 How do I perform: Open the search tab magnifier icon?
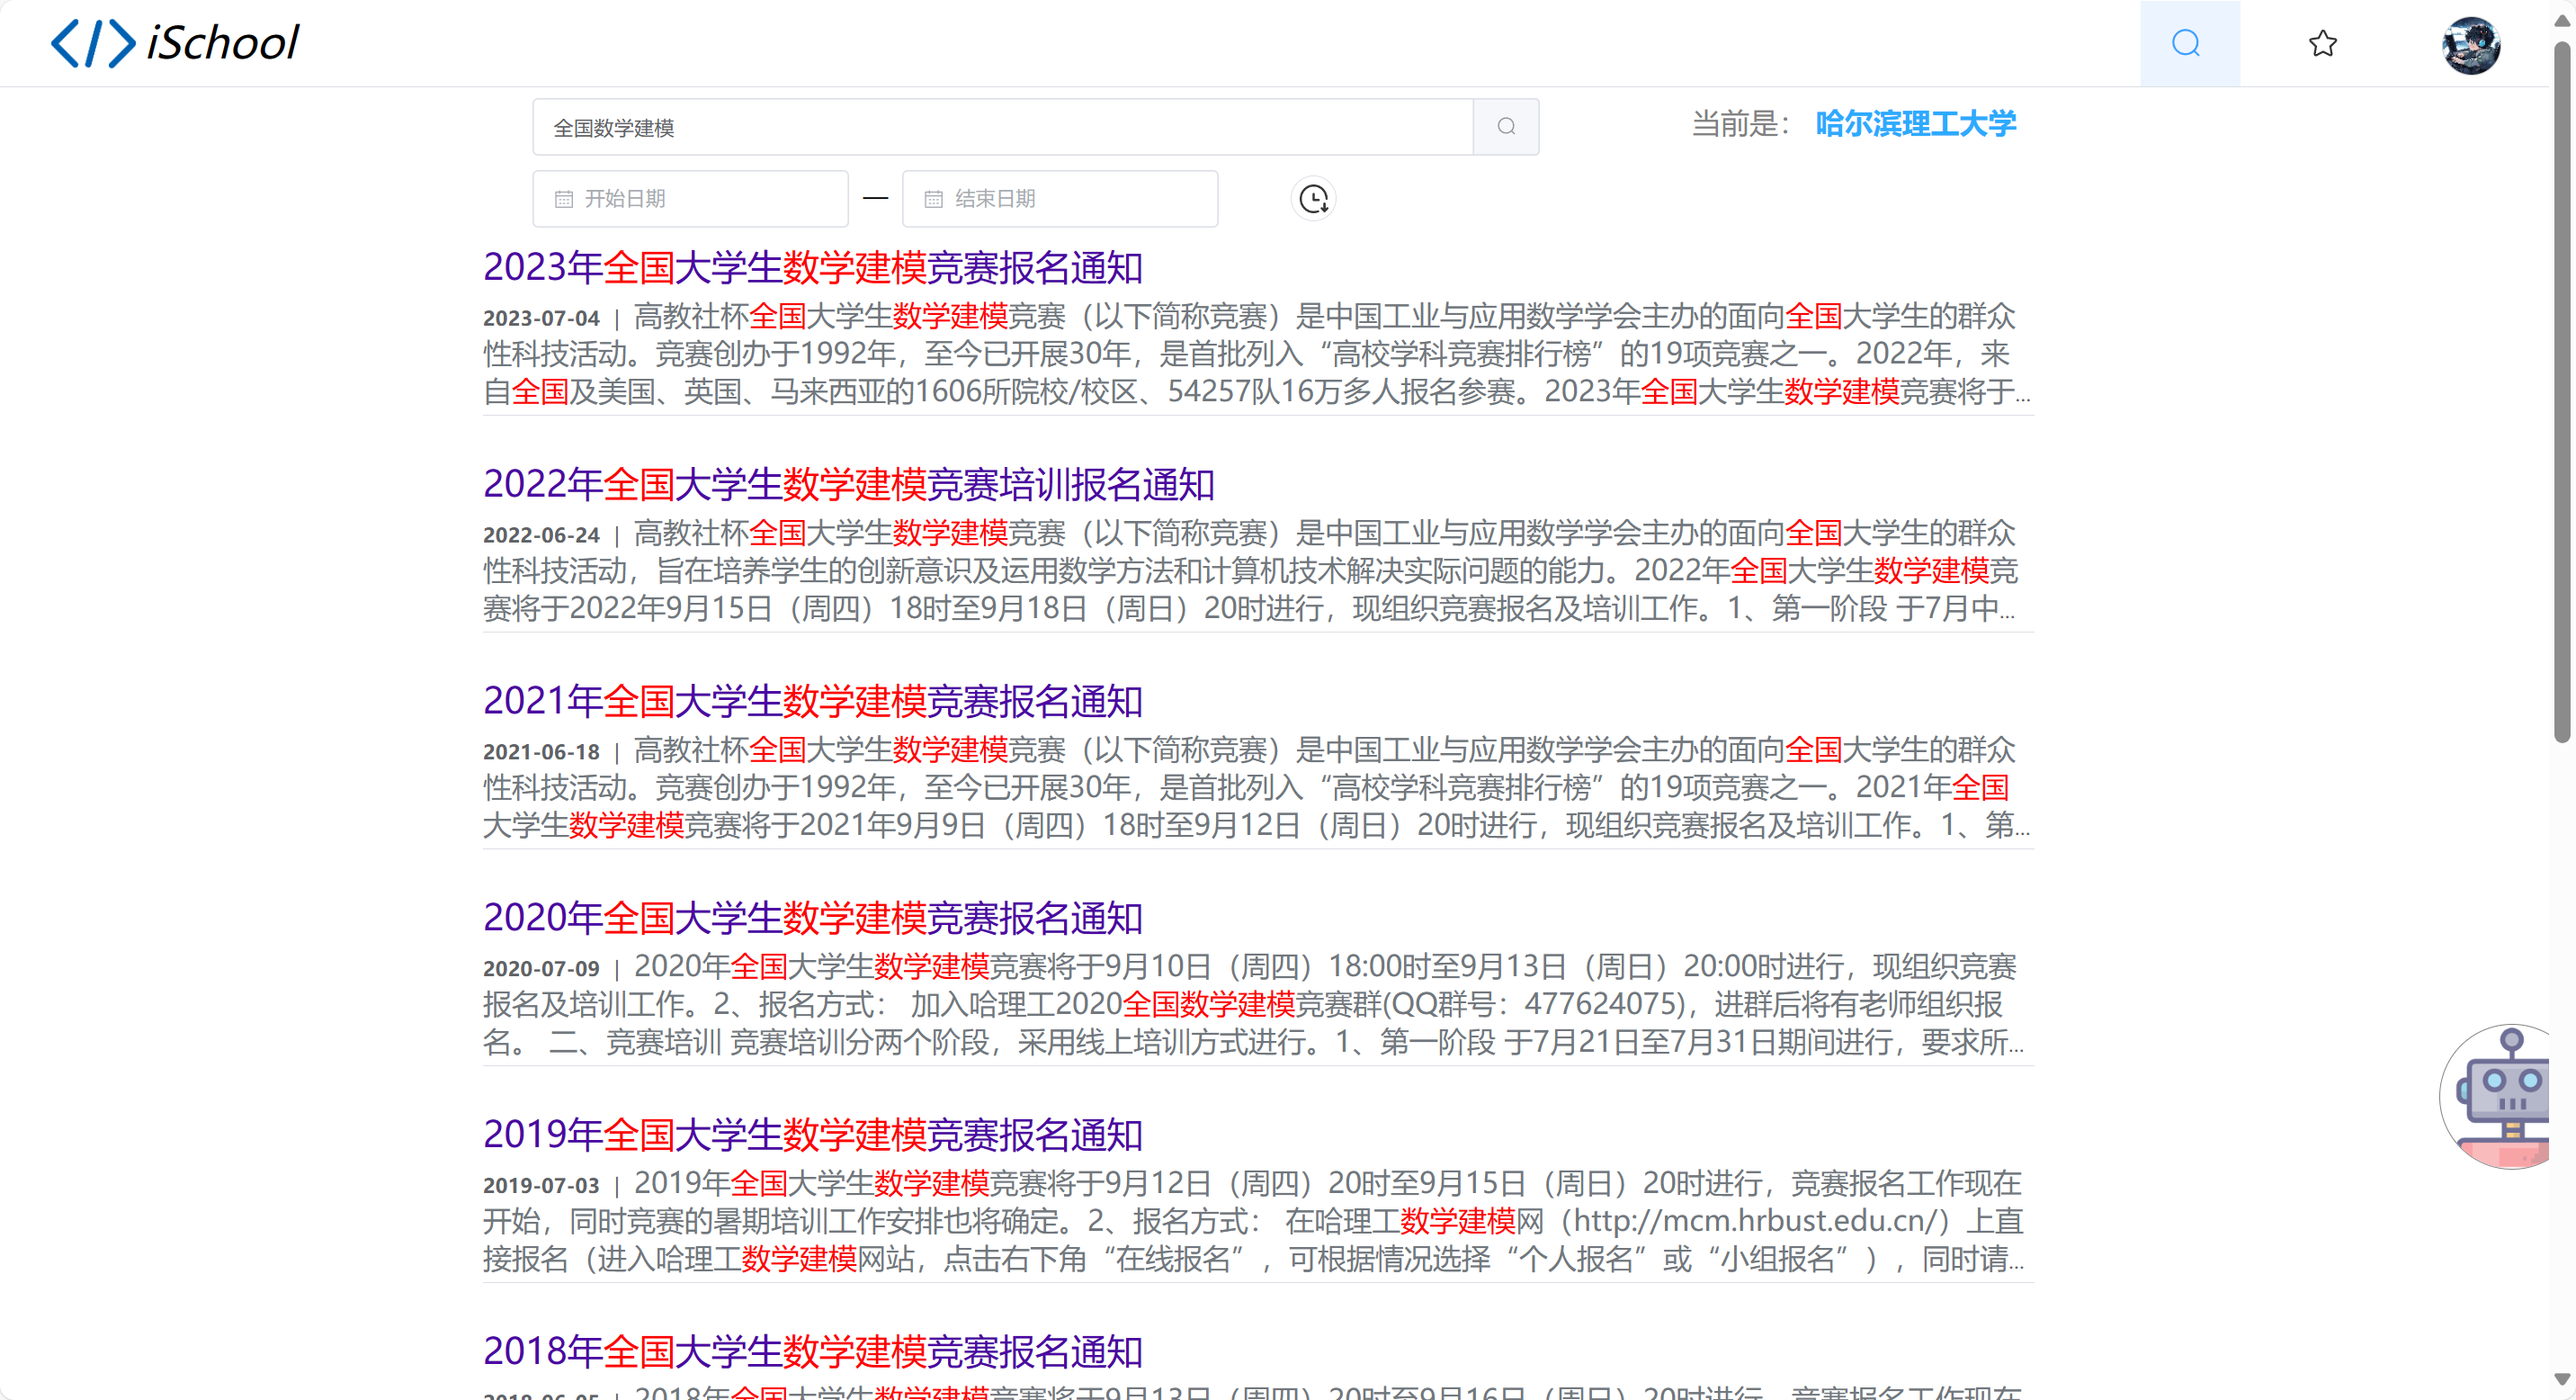(2186, 43)
